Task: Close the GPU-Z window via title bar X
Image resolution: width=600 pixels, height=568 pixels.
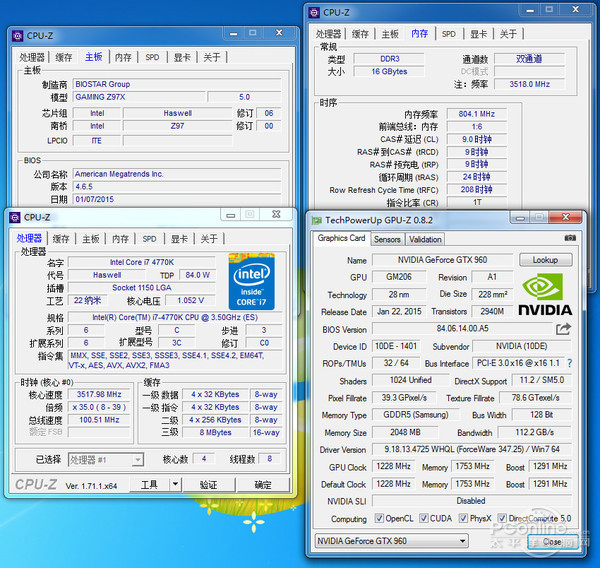Action: (x=566, y=217)
